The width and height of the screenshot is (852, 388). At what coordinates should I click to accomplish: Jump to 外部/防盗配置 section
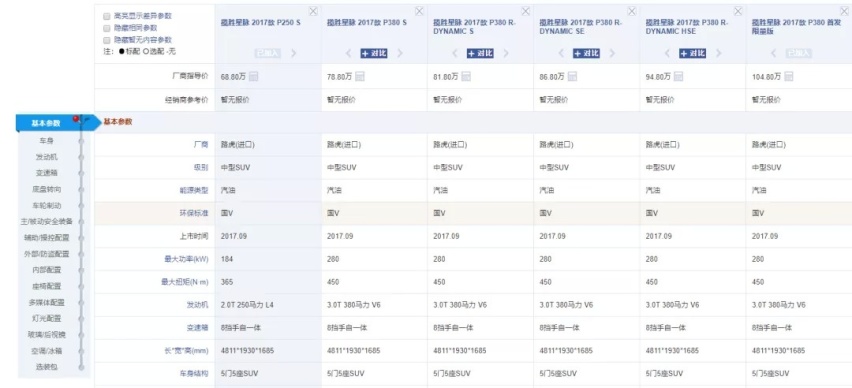pyautogui.click(x=46, y=254)
